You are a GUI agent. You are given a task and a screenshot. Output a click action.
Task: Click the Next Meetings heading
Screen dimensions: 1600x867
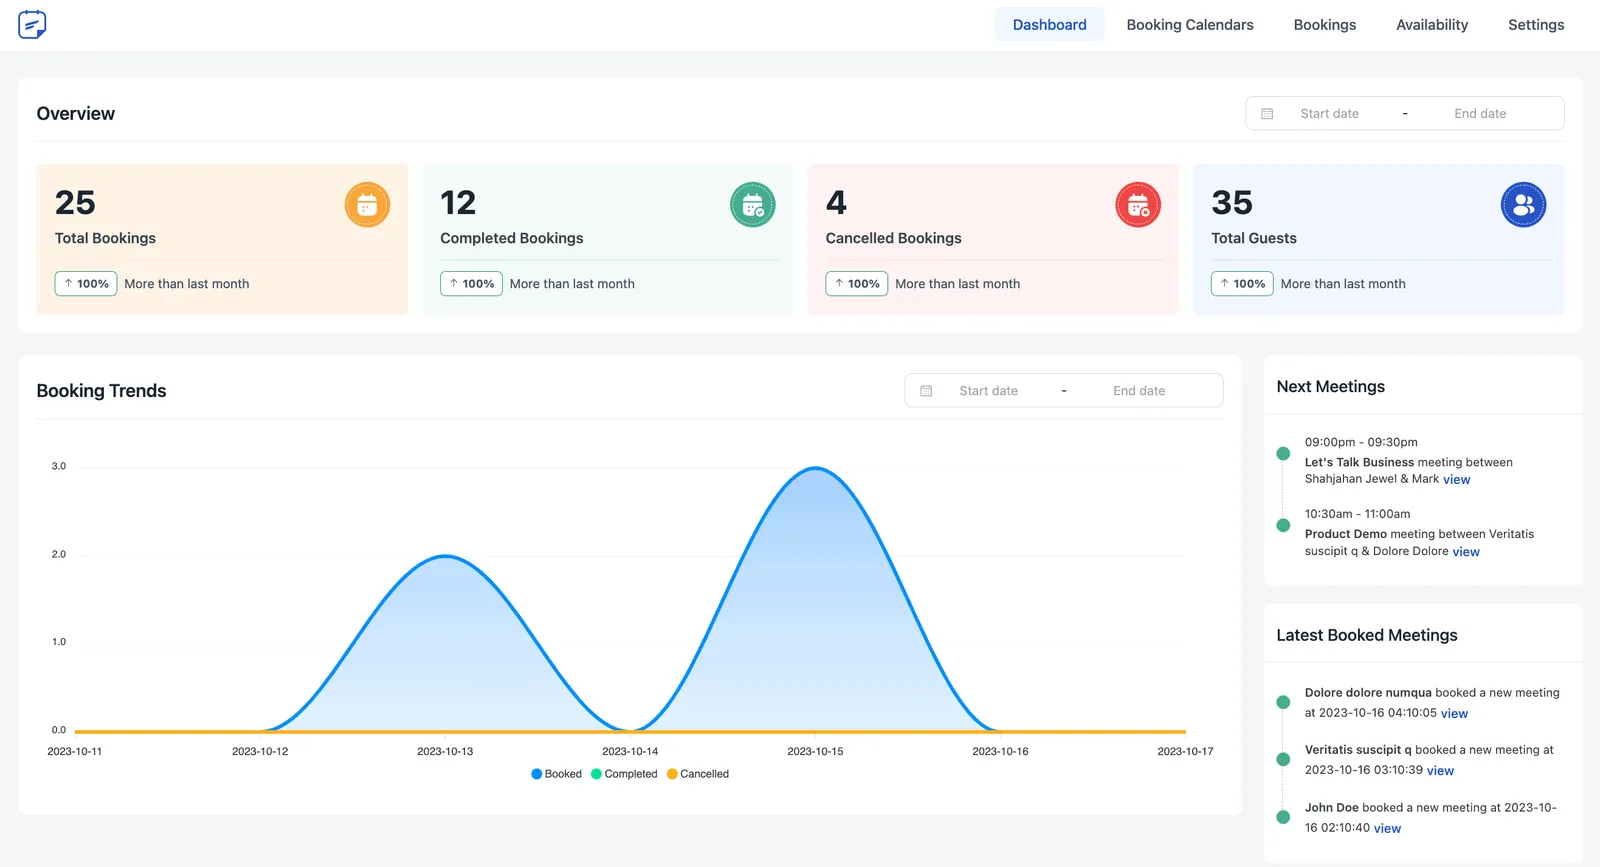[1331, 387]
